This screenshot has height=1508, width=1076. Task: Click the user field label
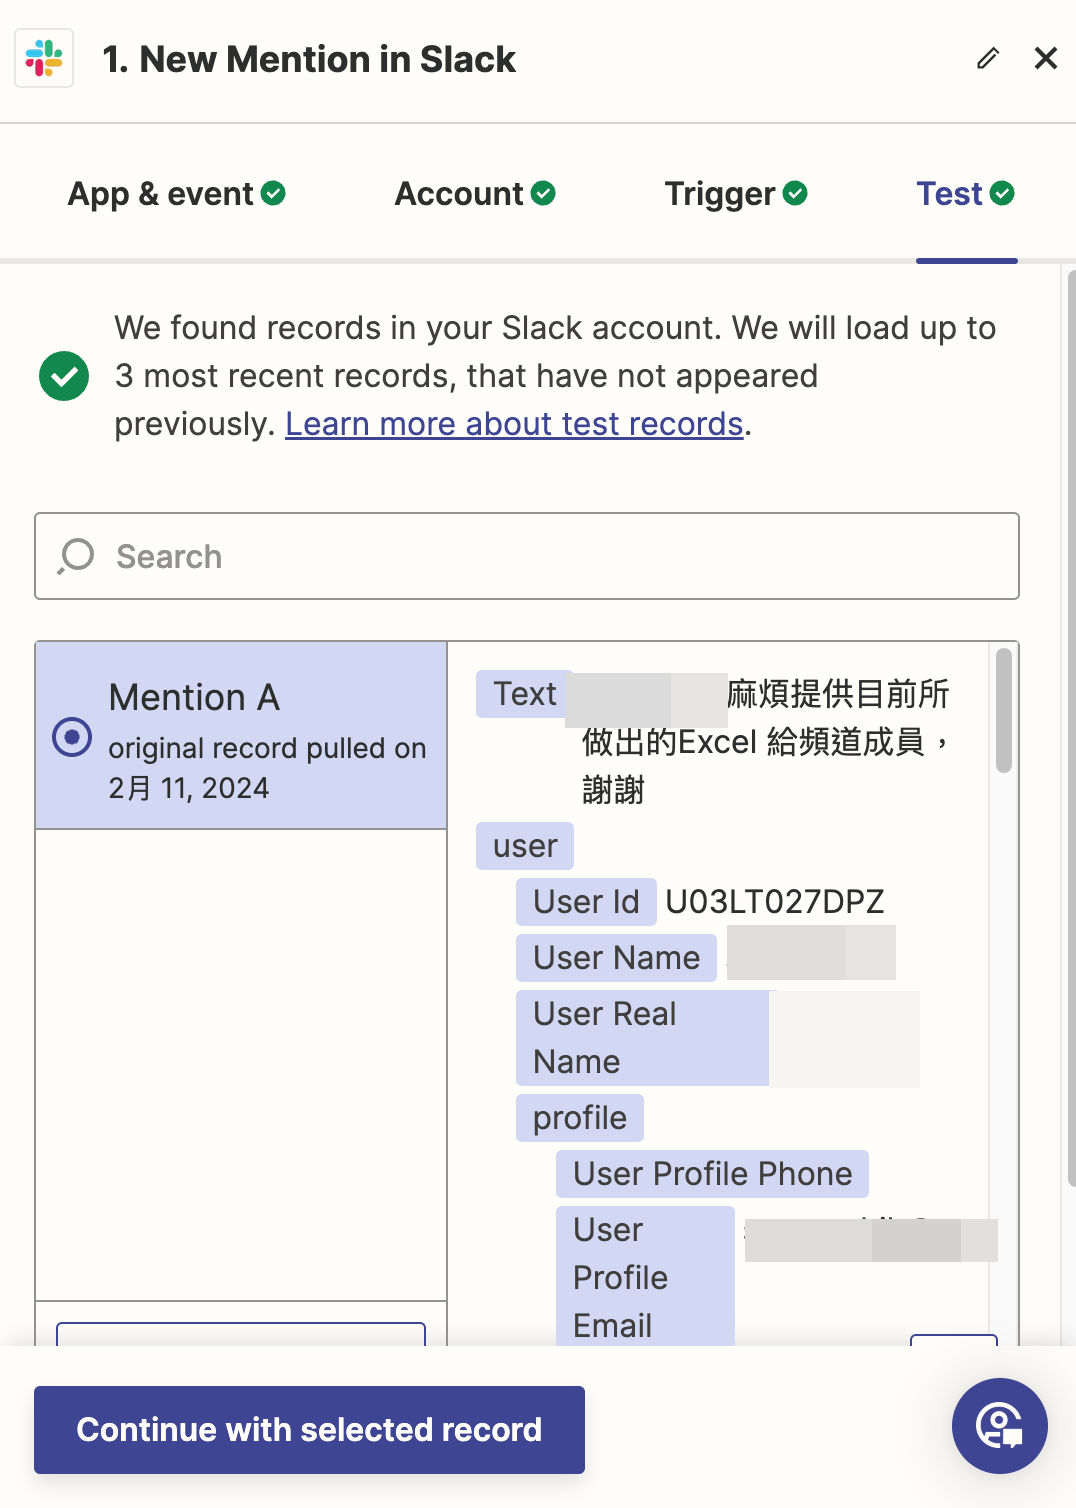pyautogui.click(x=525, y=846)
